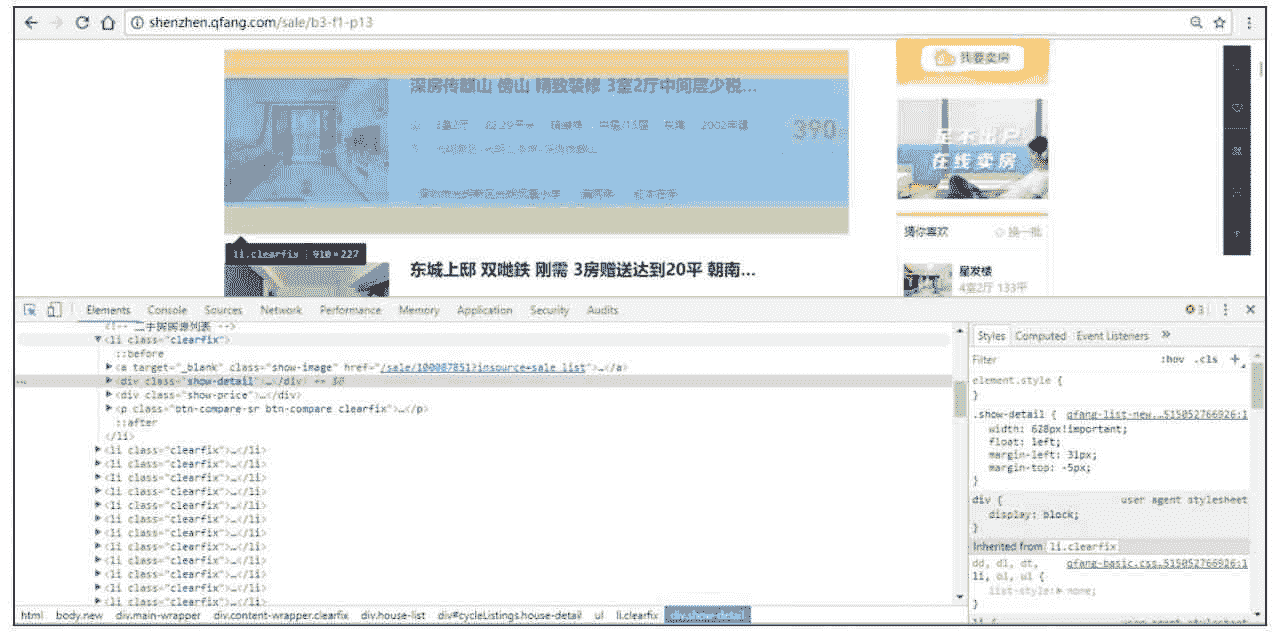Toggle the .cls class editor
Image resolution: width=1280 pixels, height=633 pixels.
tap(1207, 359)
